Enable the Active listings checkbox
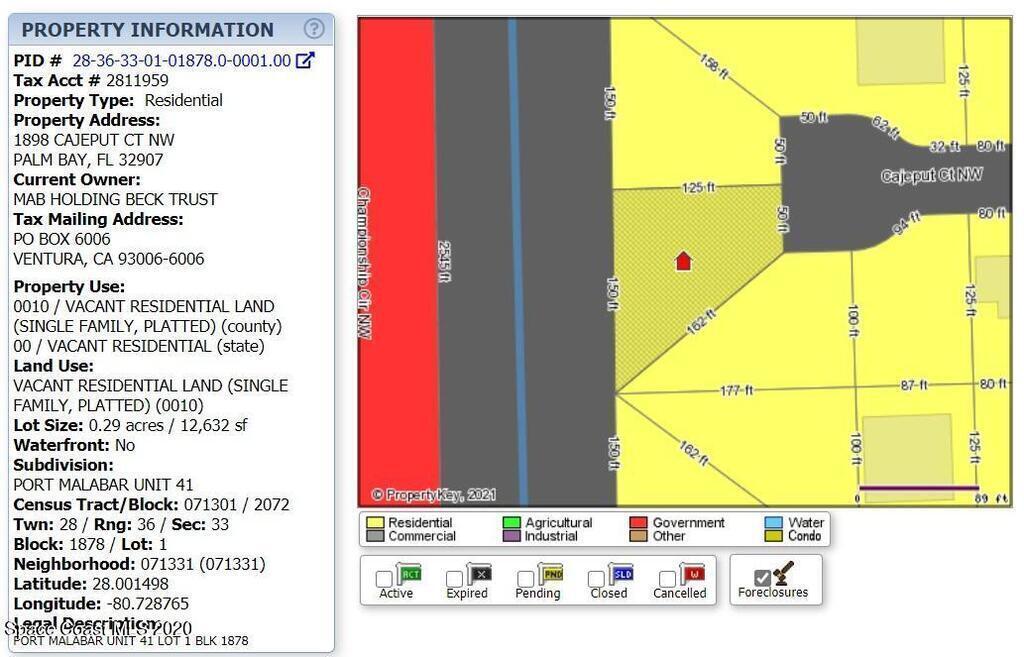 (x=384, y=579)
